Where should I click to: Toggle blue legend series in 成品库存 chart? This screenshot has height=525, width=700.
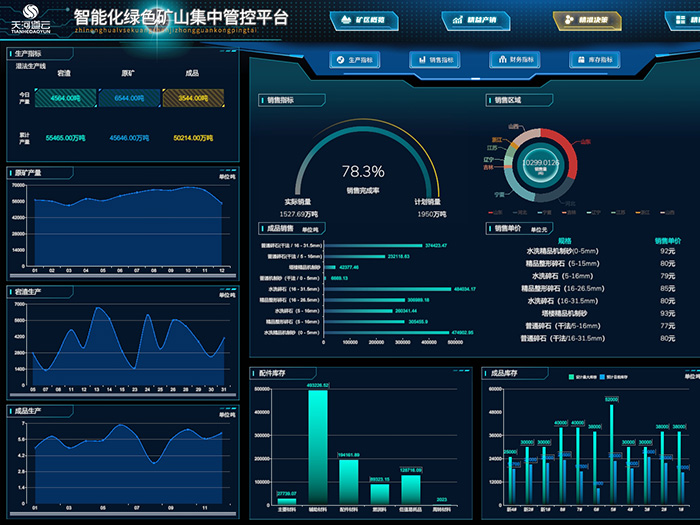614,377
